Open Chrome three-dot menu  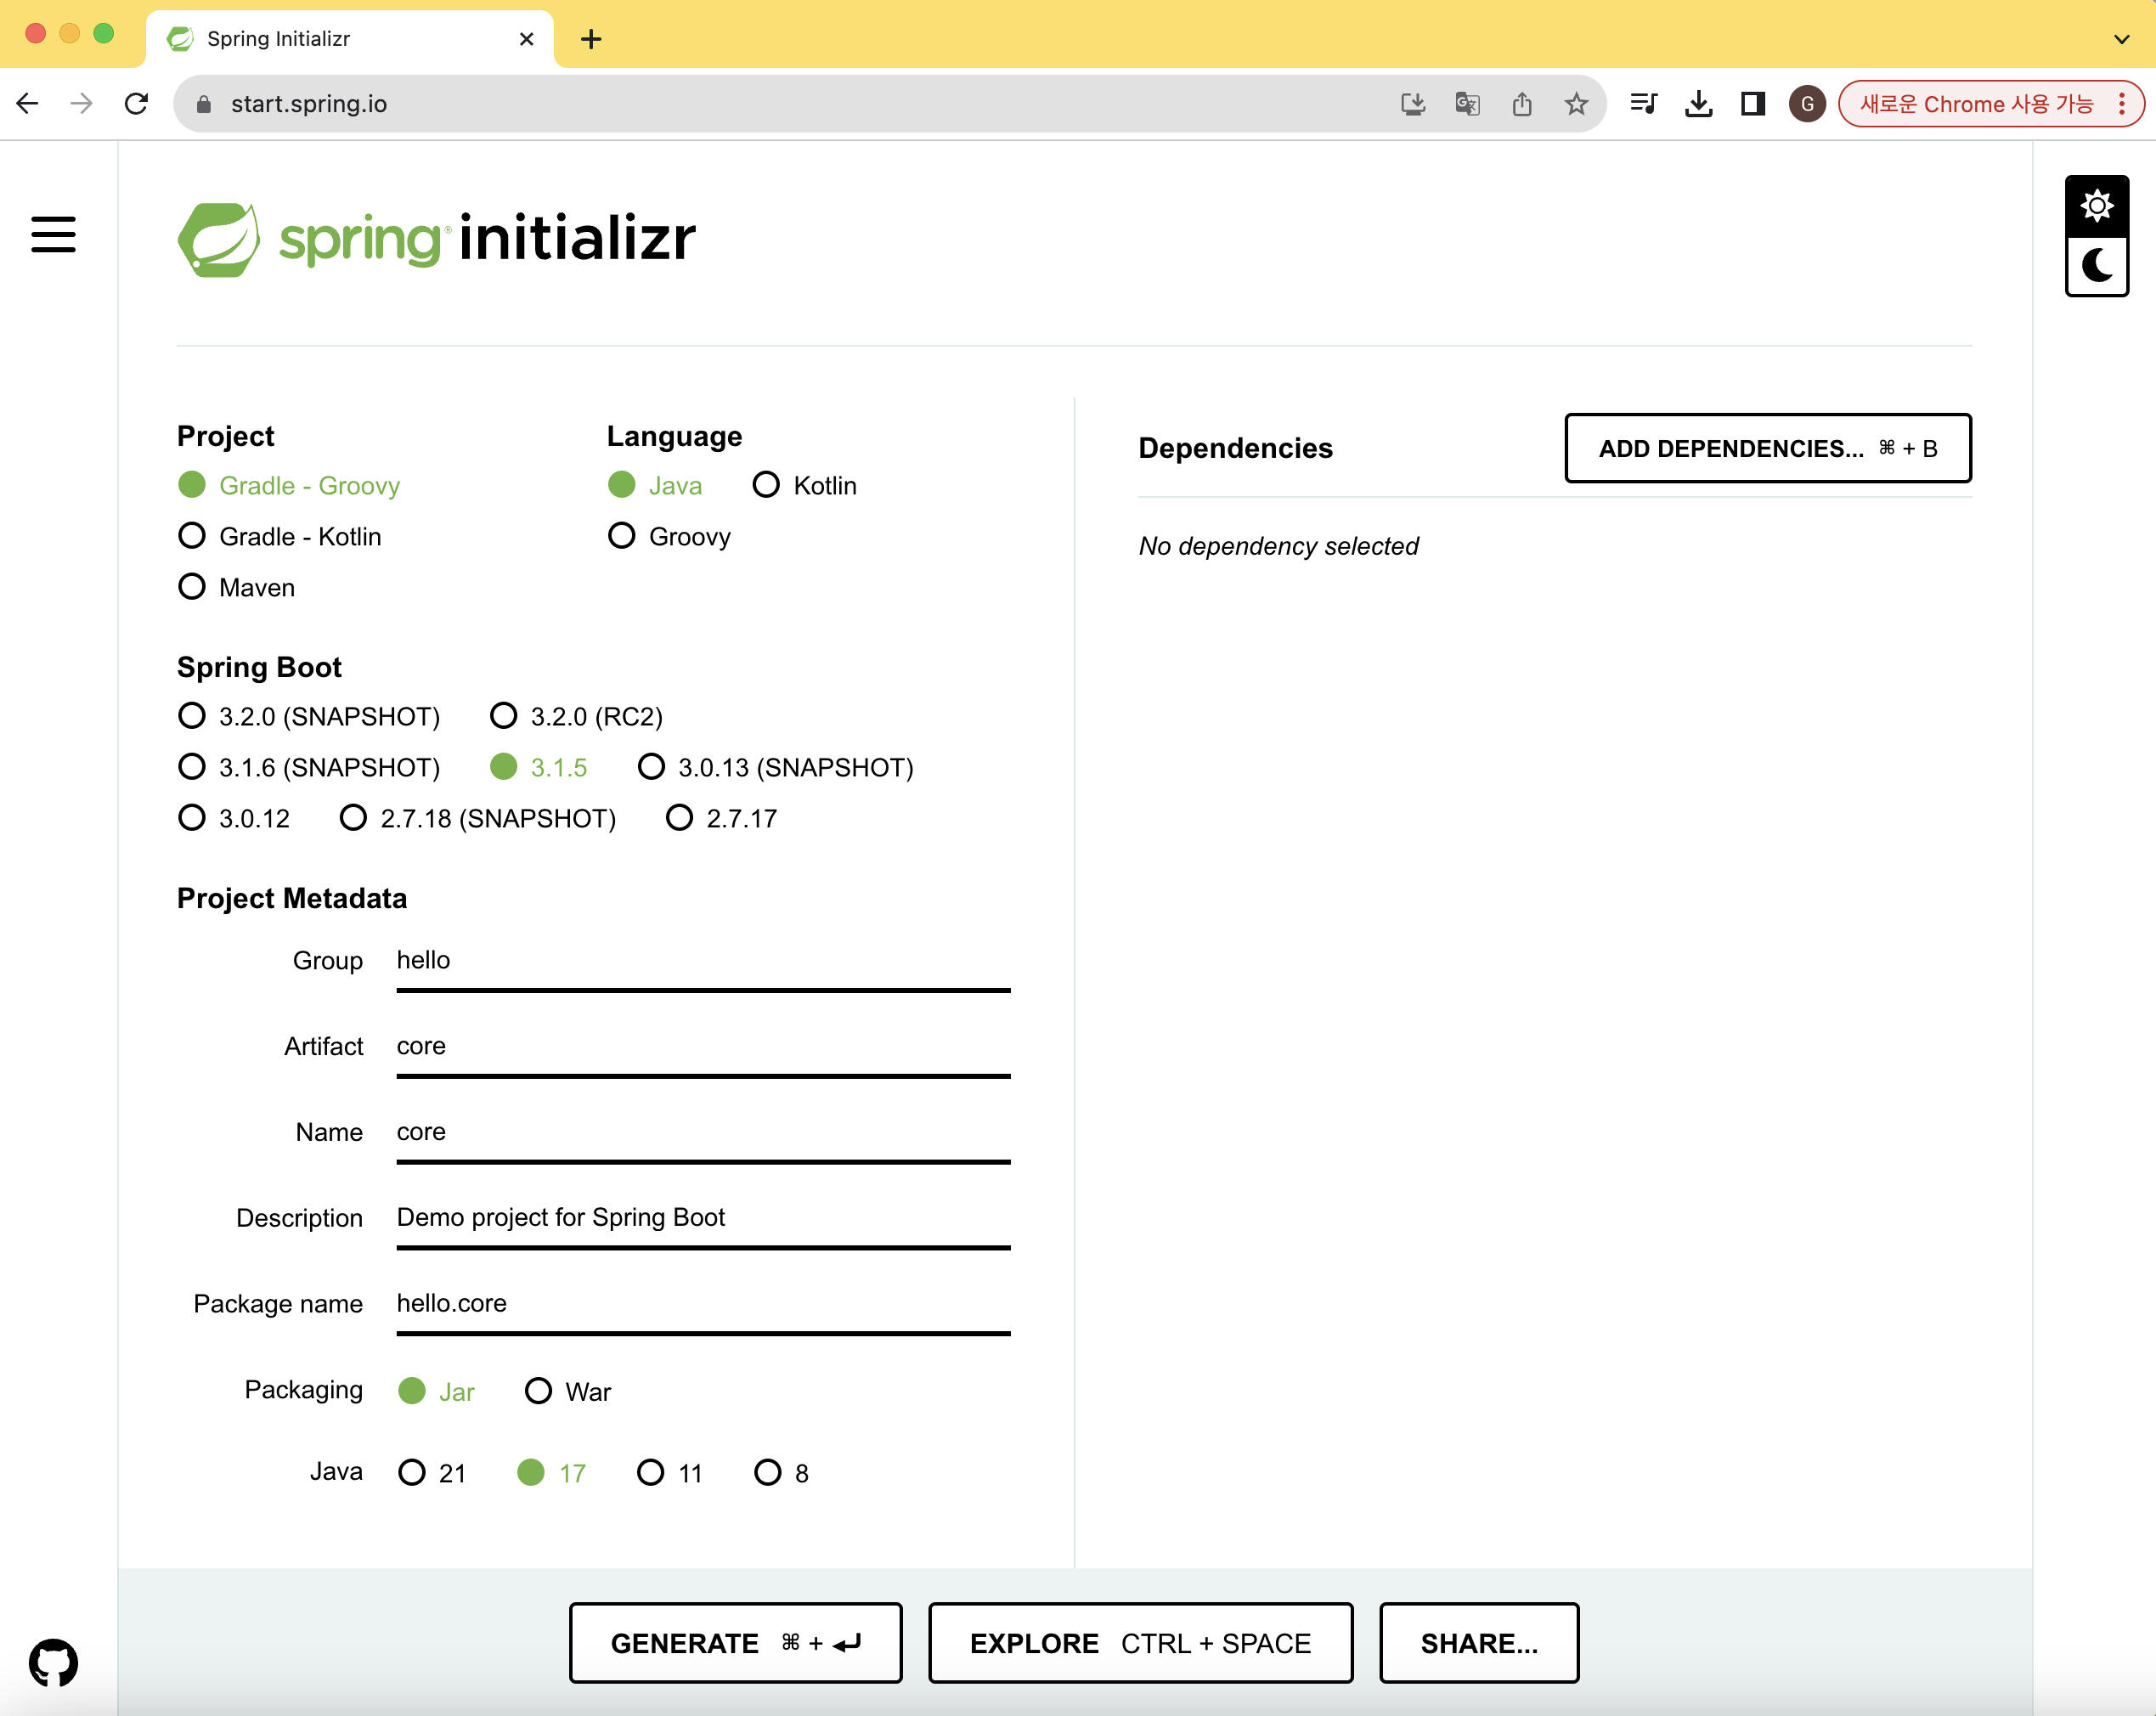[2121, 104]
